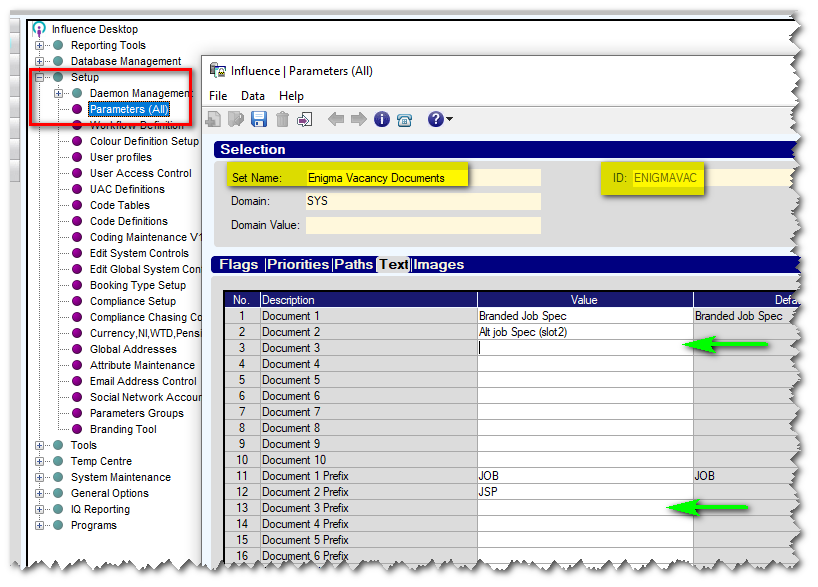This screenshot has width=818, height=587.
Task: Expand the General Options tree node
Action: (39, 493)
